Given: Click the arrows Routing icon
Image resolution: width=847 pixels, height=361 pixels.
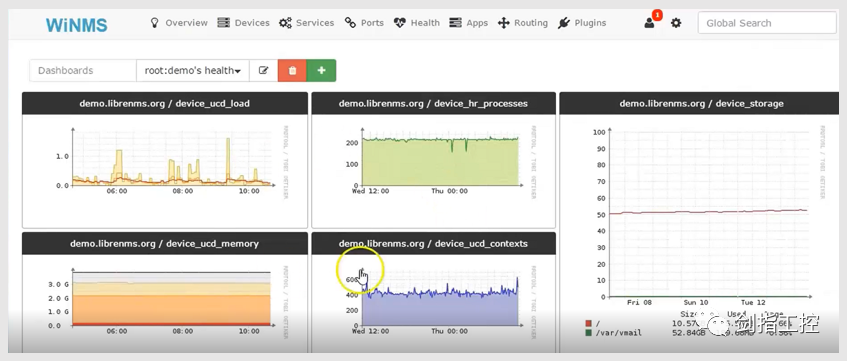Looking at the screenshot, I should (503, 23).
